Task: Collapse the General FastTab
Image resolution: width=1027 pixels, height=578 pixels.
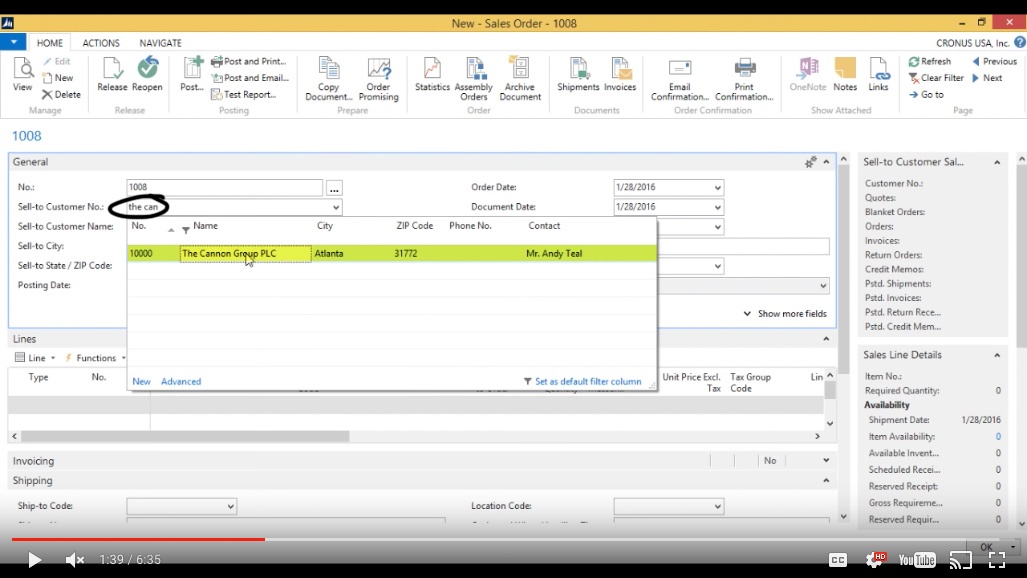Action: tap(827, 162)
